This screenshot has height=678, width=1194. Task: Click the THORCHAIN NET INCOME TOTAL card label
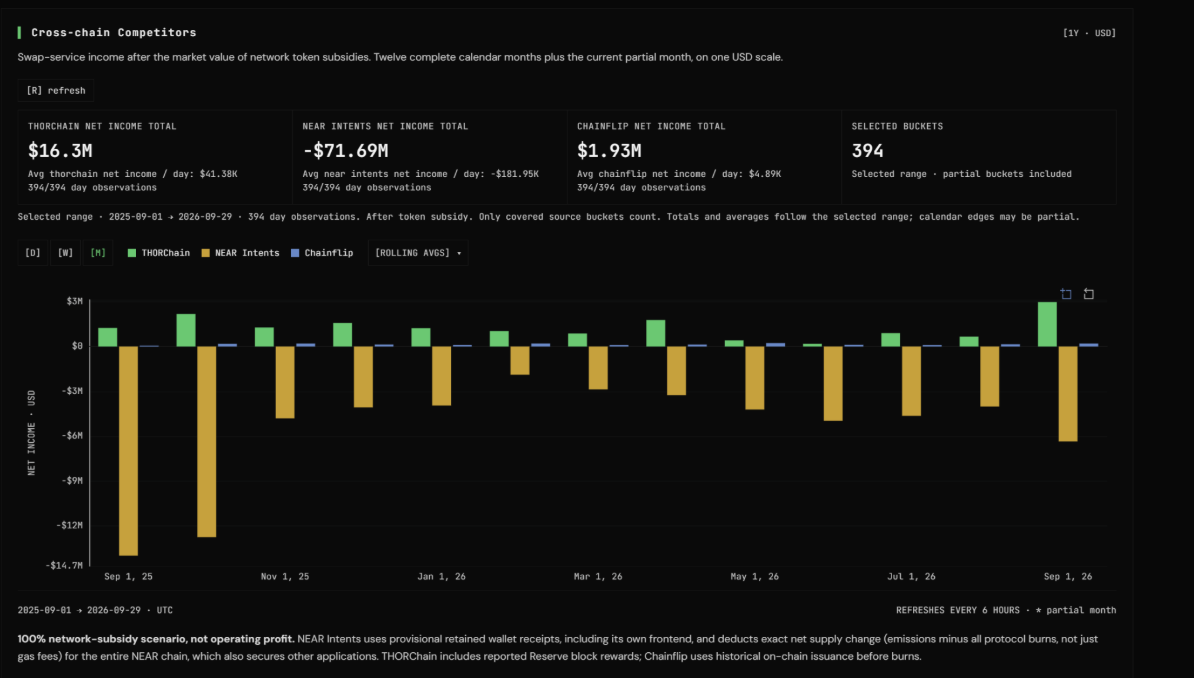102,126
